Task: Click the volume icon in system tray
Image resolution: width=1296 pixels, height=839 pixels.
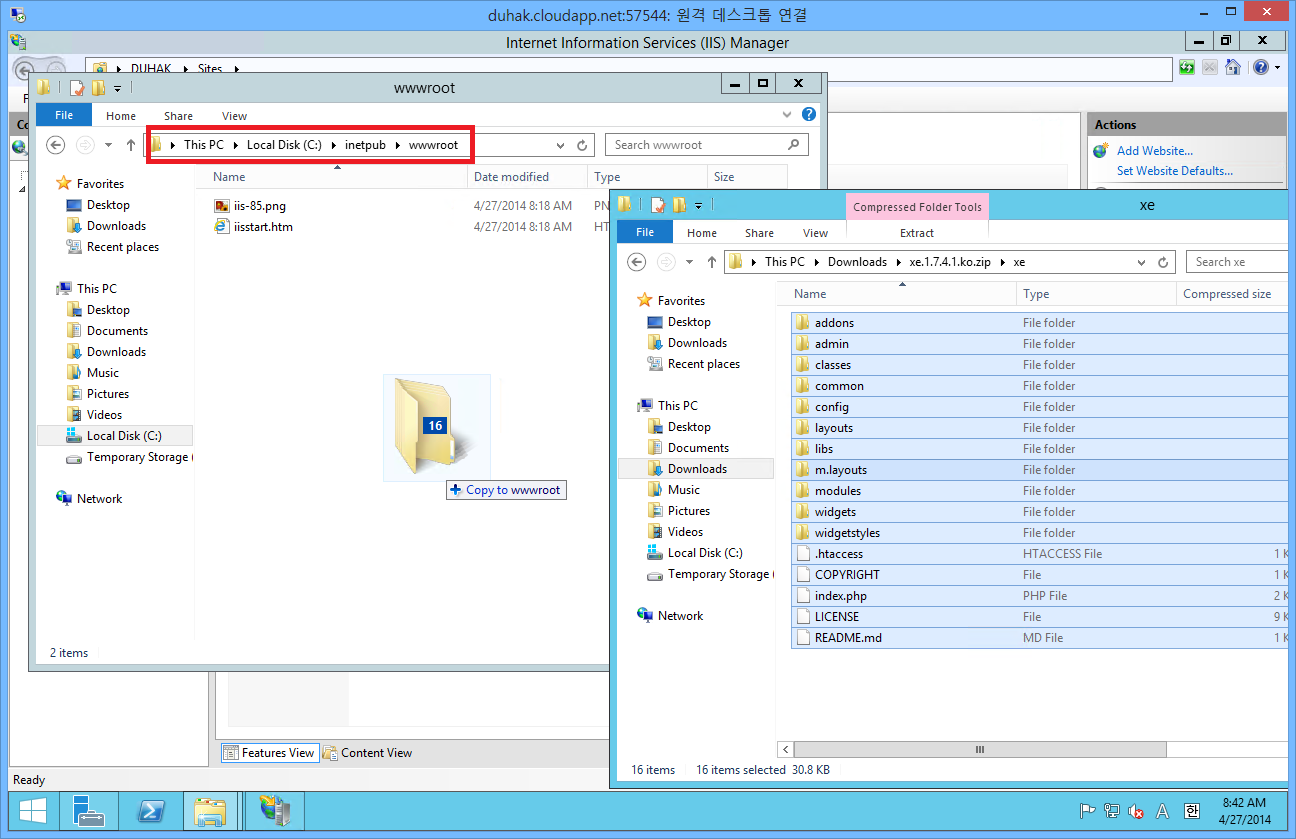Action: [1136, 811]
